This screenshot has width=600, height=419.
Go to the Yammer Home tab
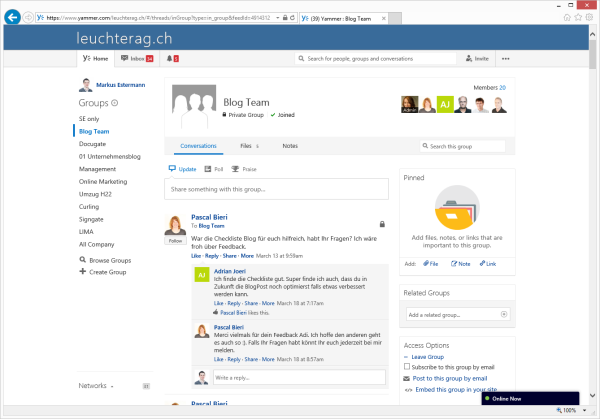96,59
